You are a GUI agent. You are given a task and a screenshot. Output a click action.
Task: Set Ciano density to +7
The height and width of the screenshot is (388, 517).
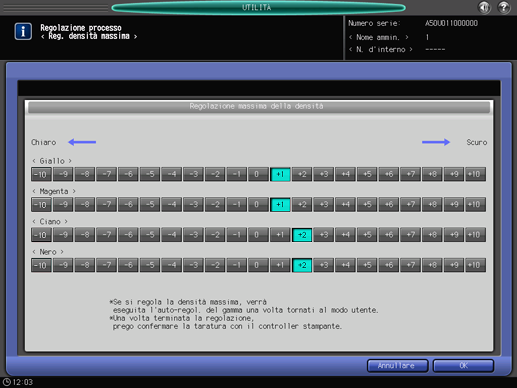pos(410,235)
